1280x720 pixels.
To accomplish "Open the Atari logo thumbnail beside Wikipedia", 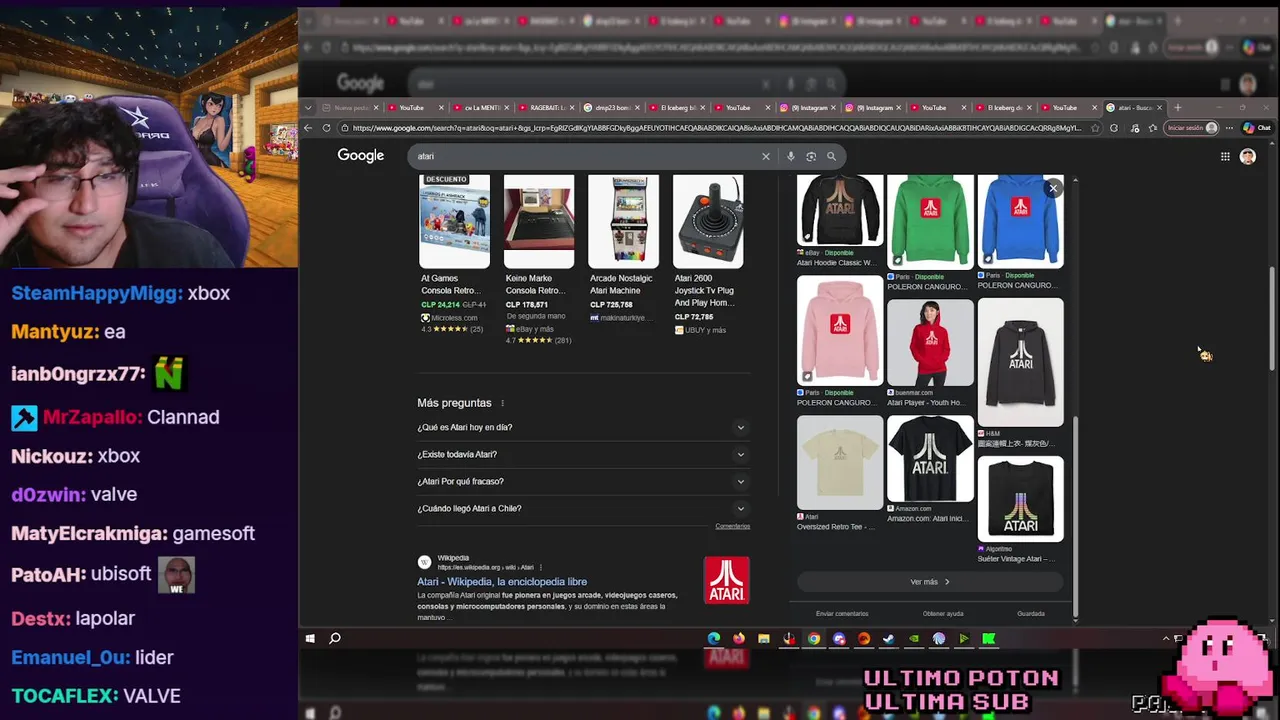I will [727, 580].
